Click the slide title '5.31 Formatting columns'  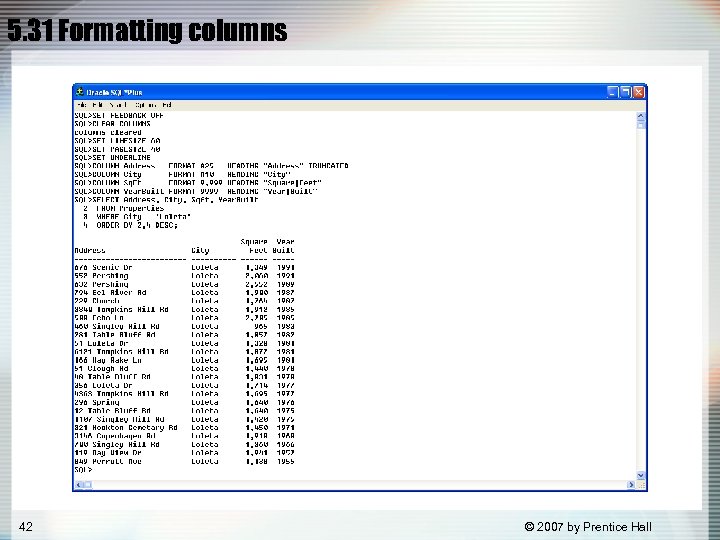[147, 30]
